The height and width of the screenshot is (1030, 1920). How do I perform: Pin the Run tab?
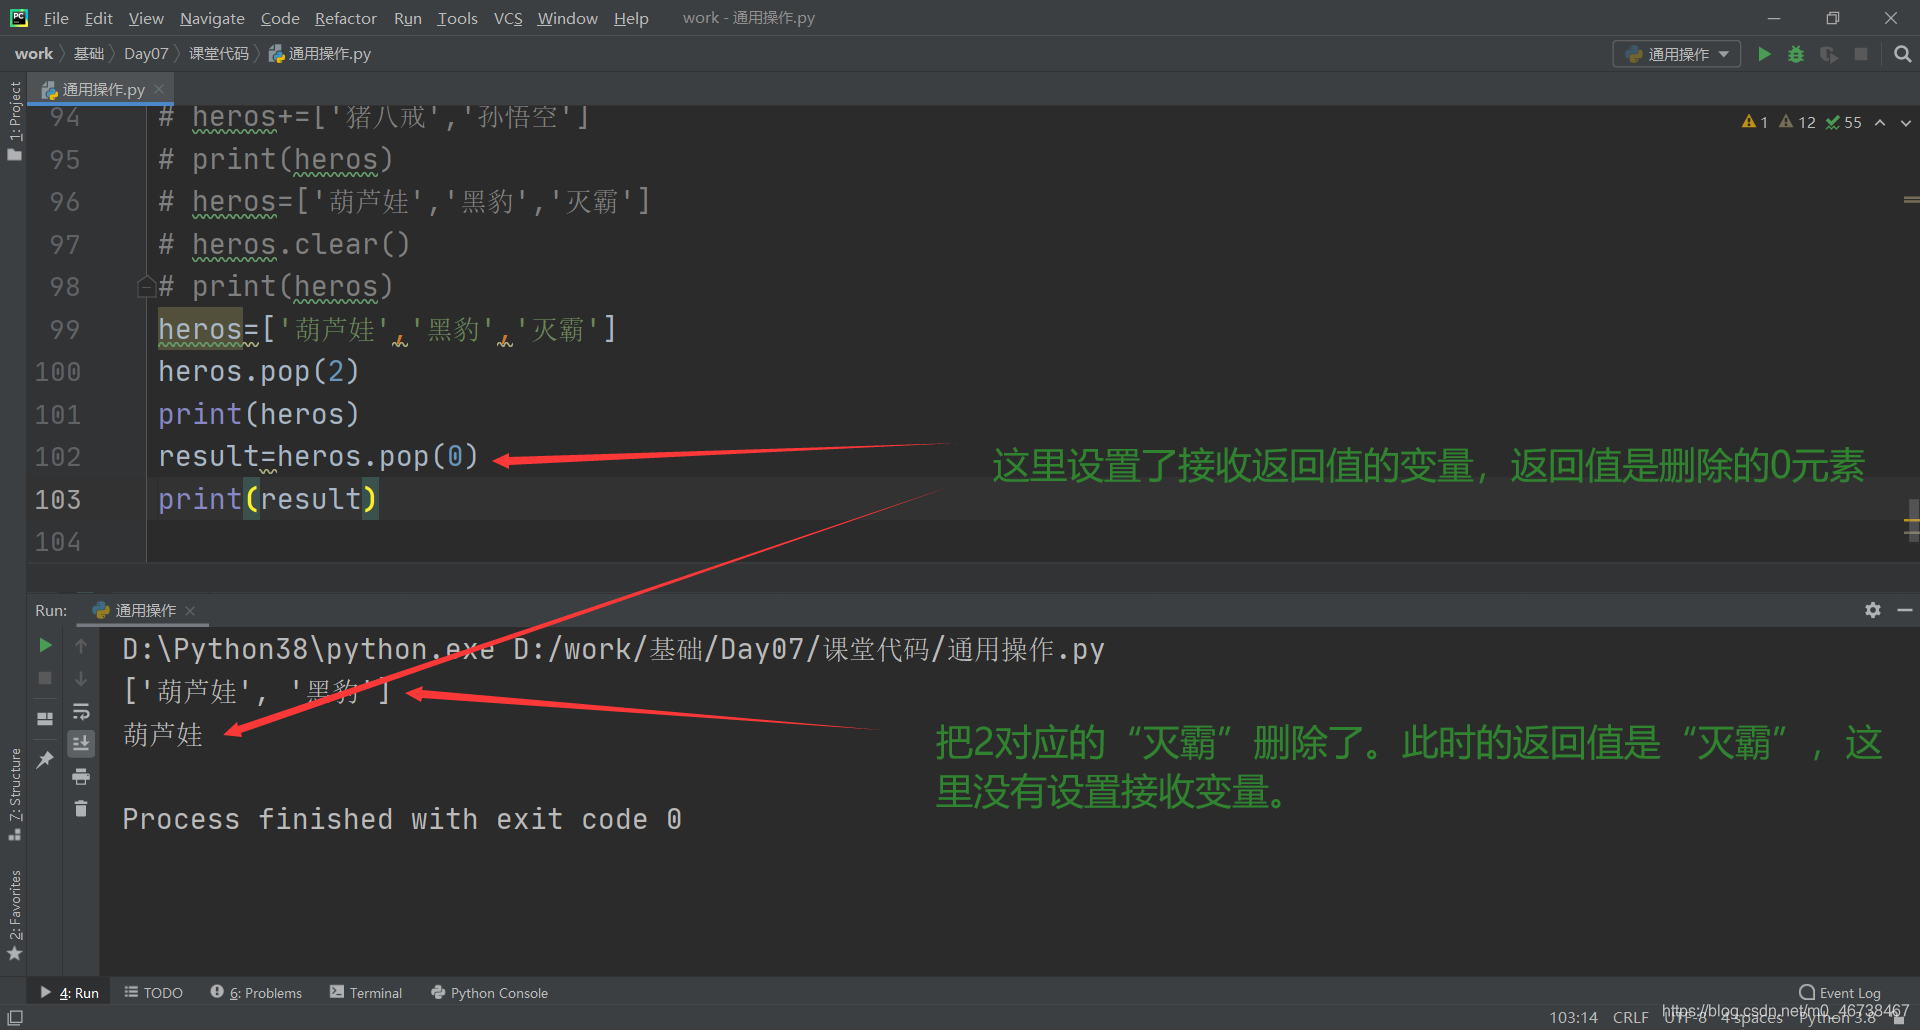pos(45,760)
